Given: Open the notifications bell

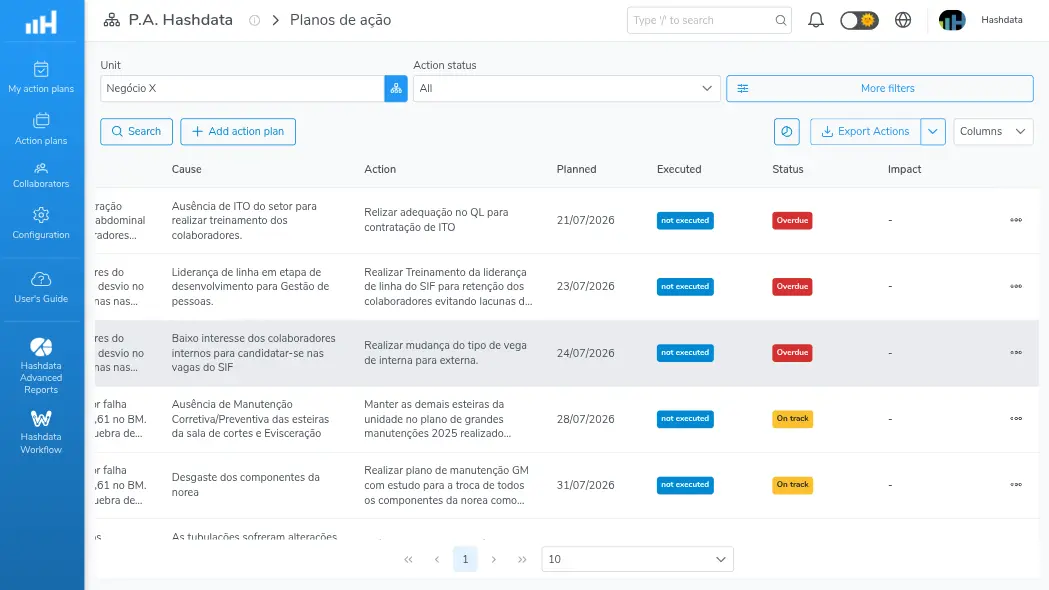Looking at the screenshot, I should pyautogui.click(x=816, y=20).
